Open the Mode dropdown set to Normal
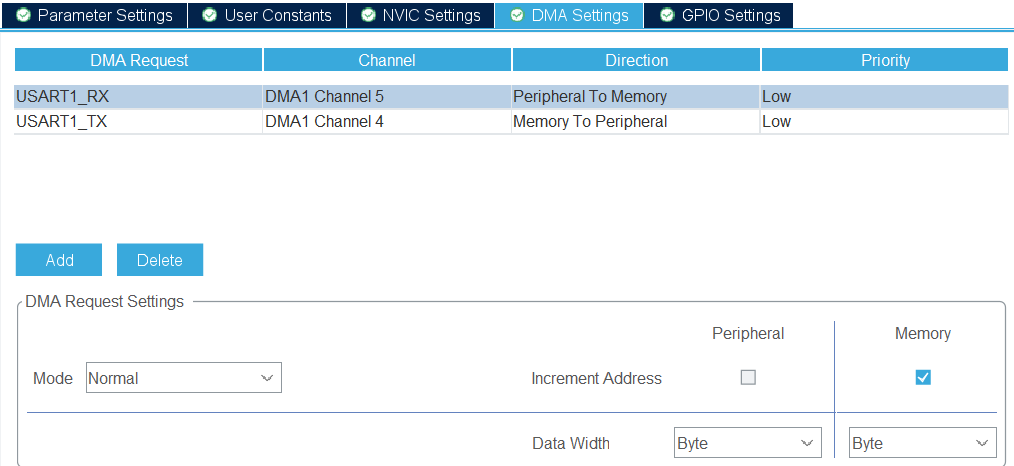 (x=183, y=378)
